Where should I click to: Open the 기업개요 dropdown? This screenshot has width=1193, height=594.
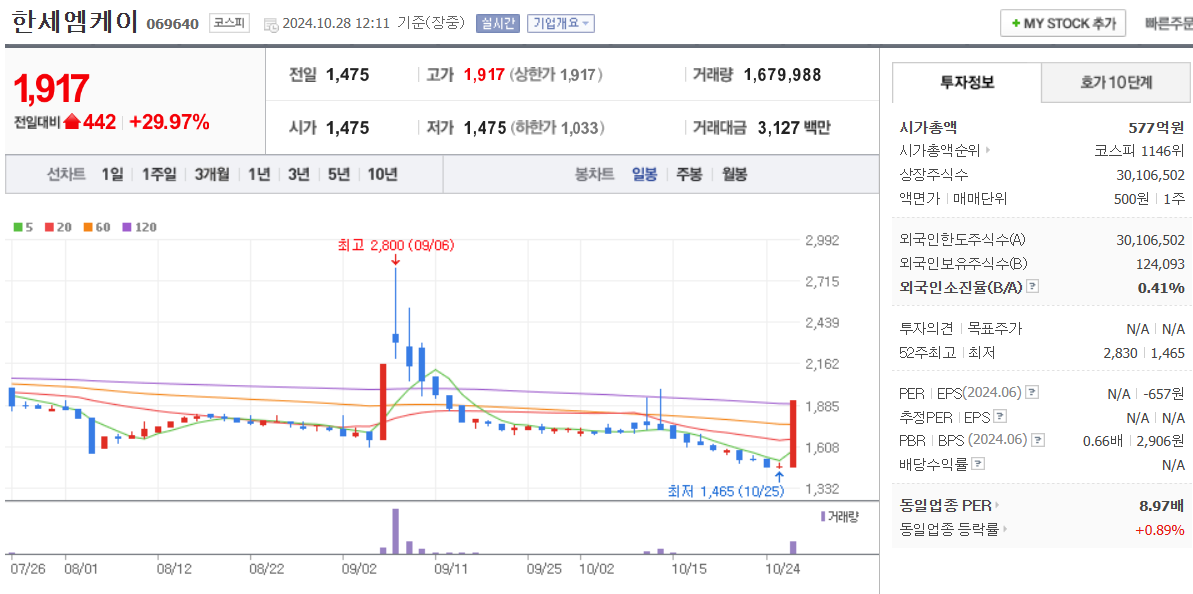coord(561,24)
